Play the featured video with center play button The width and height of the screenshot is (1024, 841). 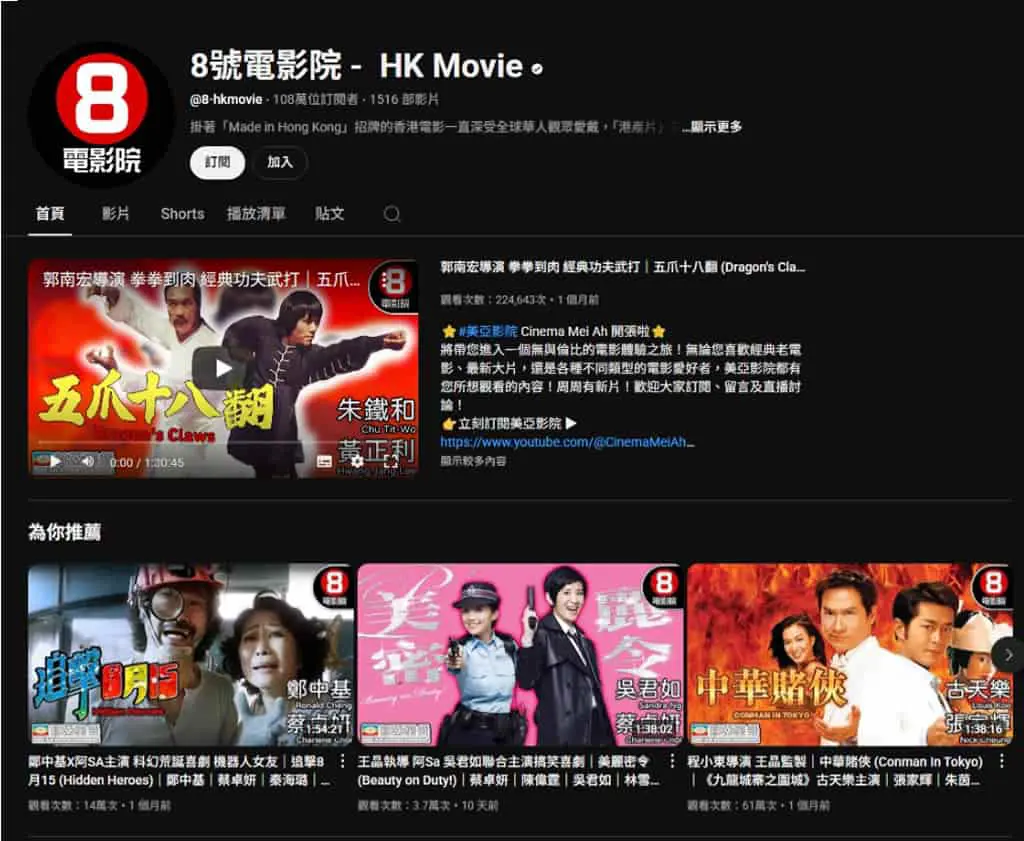[x=223, y=368]
